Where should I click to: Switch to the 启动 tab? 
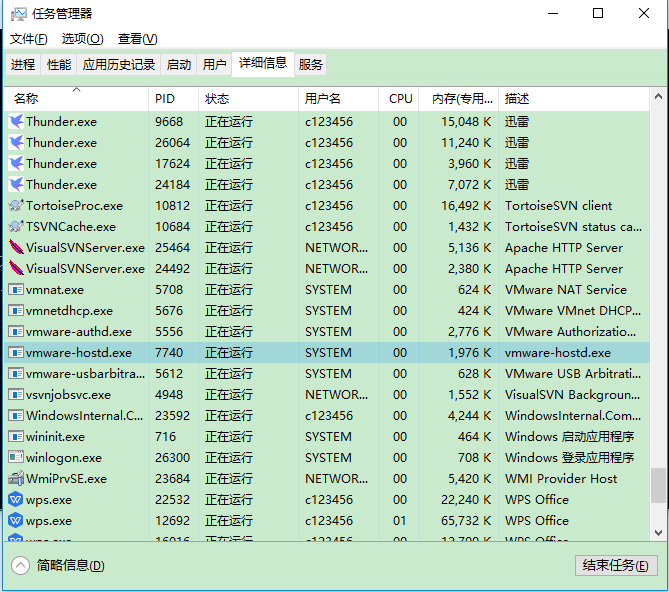[178, 64]
